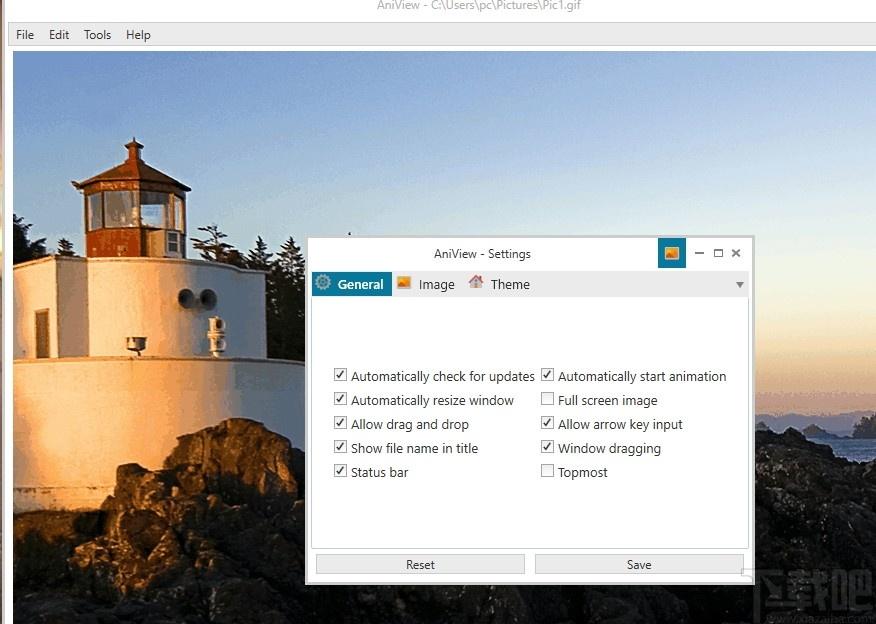The width and height of the screenshot is (876, 624).
Task: Enable the Topmost checkbox
Action: tap(548, 471)
